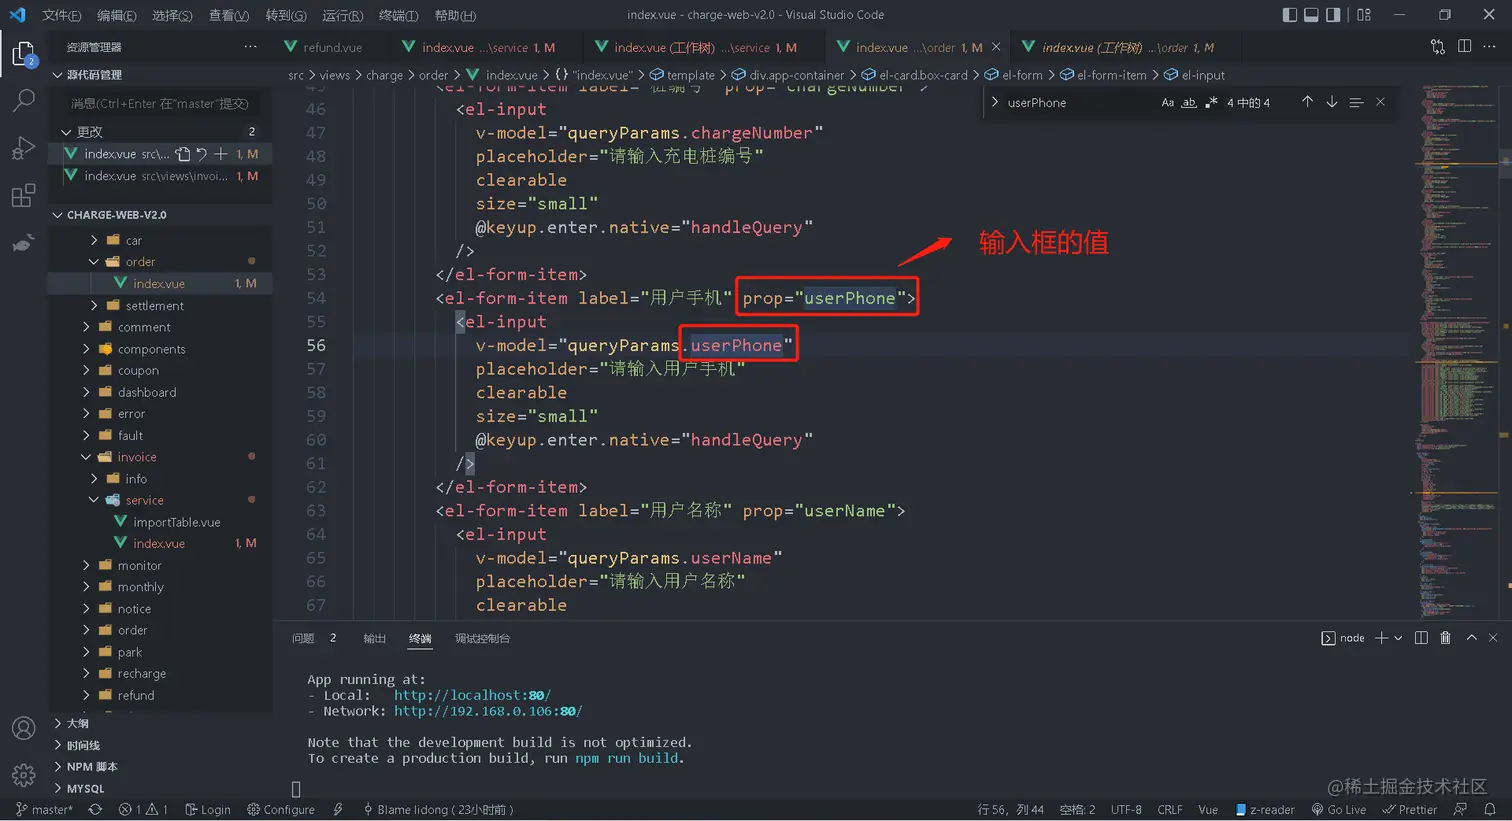Maximize the terminal panel size
Image resolution: width=1512 pixels, height=821 pixels.
[x=1472, y=638]
